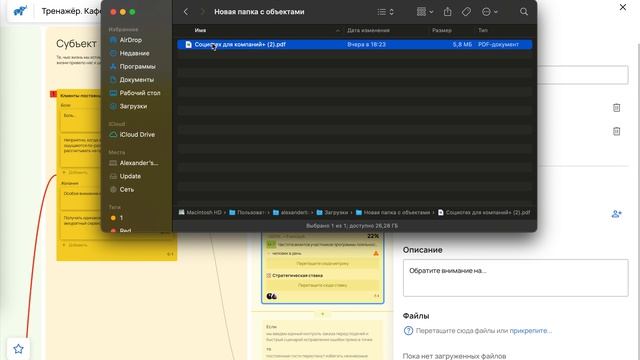Click Стратегическая ставка in the background card

click(297, 276)
